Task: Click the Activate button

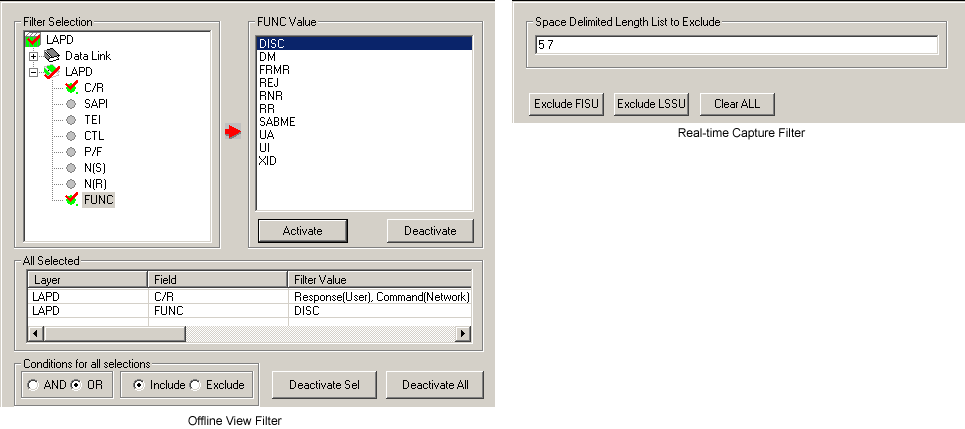Action: pos(302,231)
